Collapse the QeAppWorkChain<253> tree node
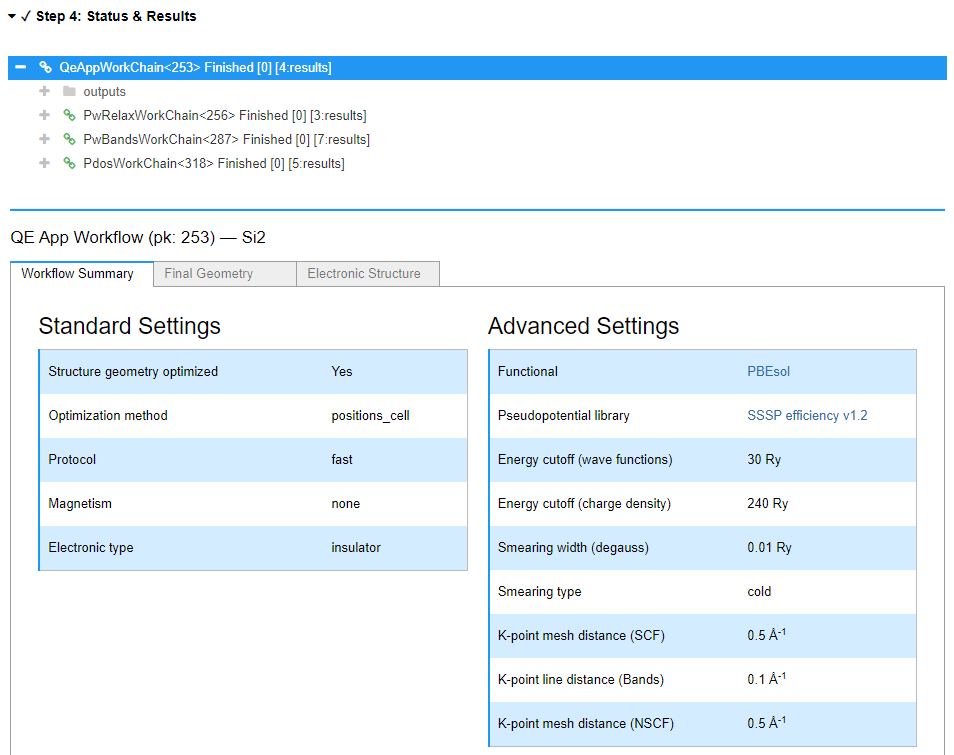The height and width of the screenshot is (755, 954). [21, 67]
